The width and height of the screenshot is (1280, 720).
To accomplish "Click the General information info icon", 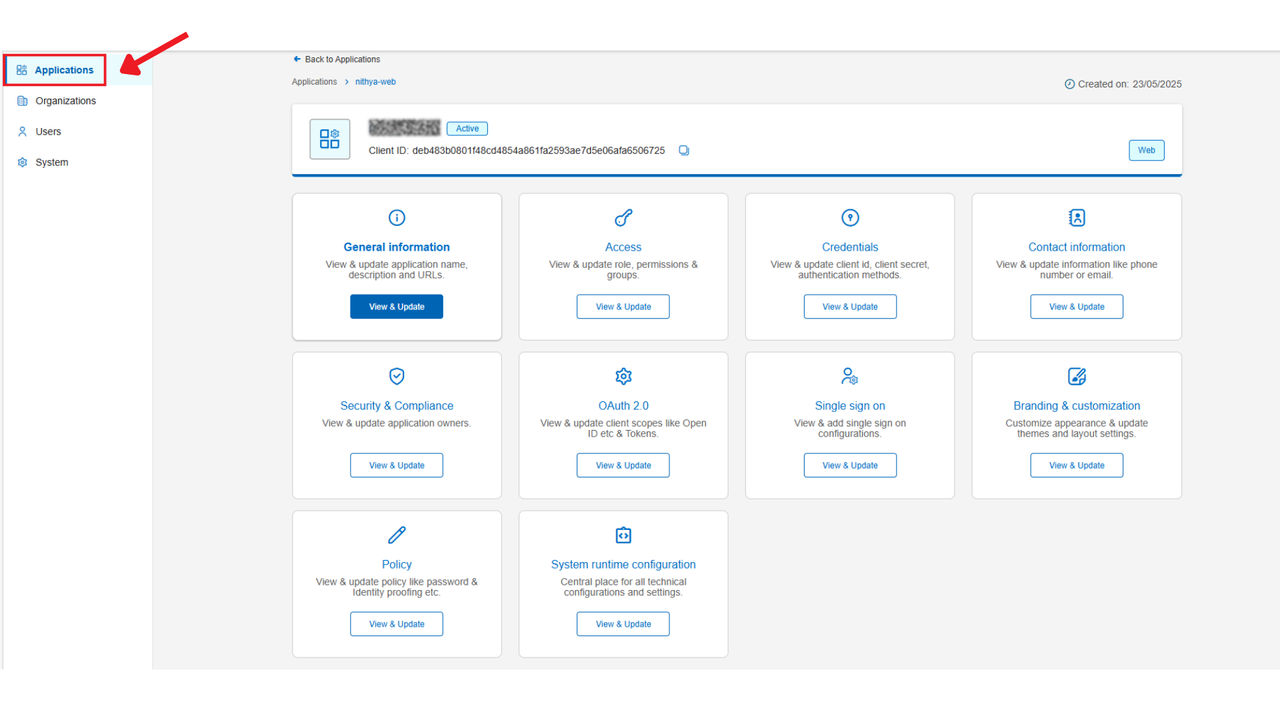I will 397,217.
